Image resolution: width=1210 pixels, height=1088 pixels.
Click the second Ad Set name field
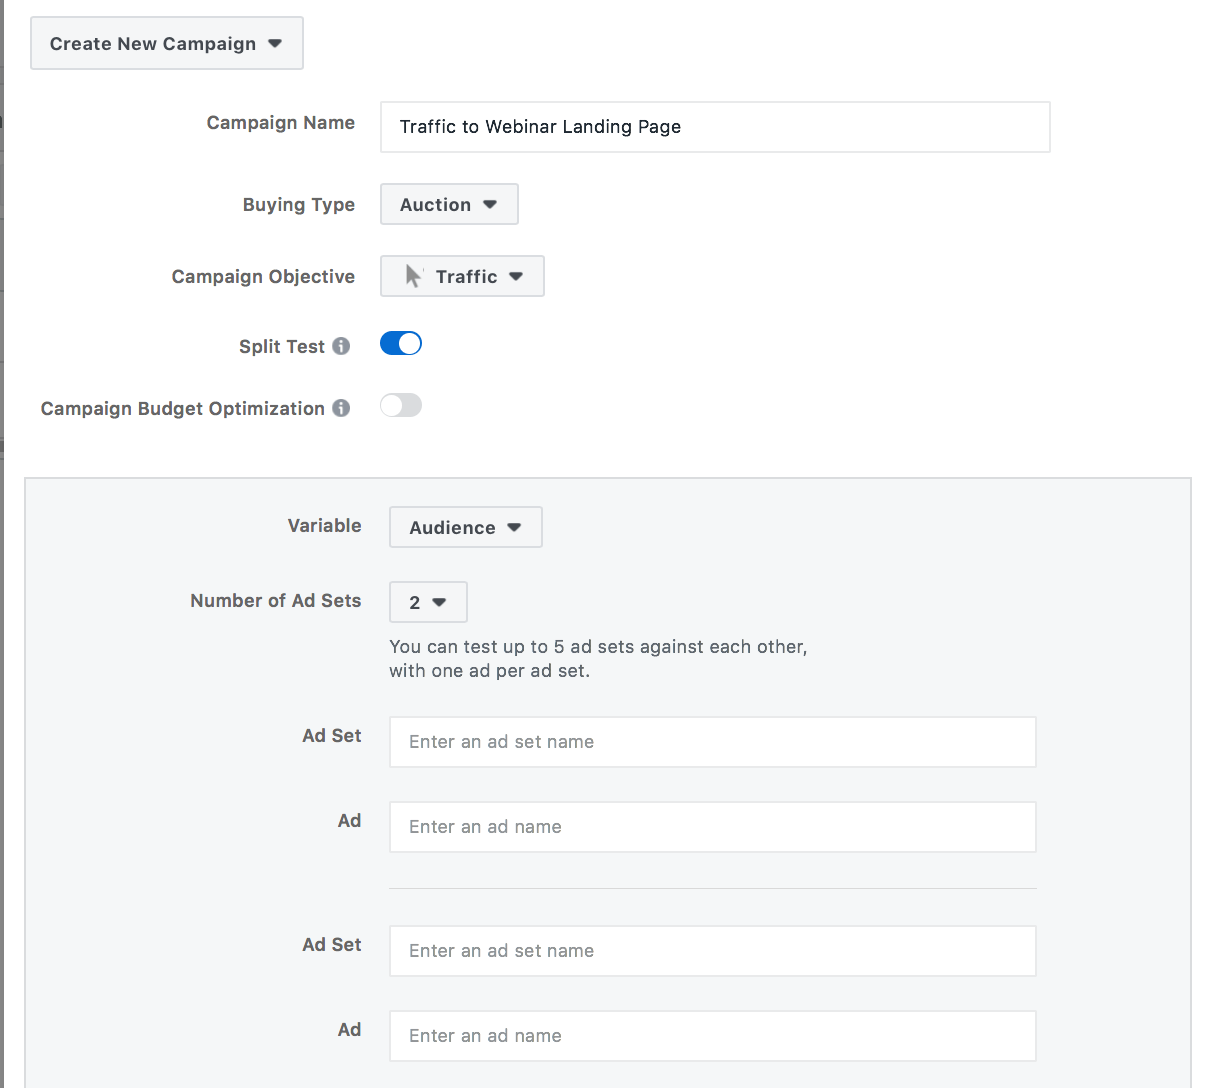tap(713, 951)
